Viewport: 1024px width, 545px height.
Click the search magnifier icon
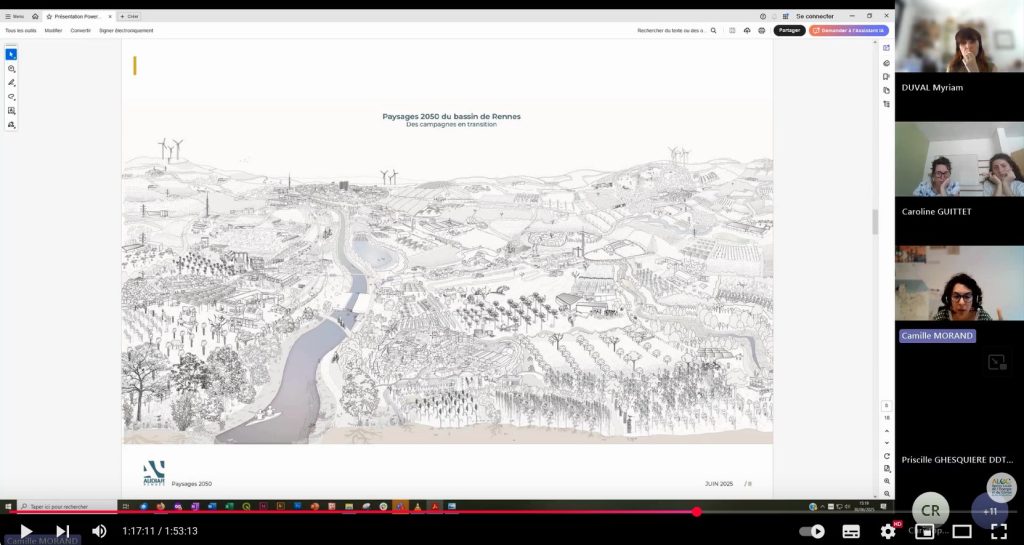[714, 31]
